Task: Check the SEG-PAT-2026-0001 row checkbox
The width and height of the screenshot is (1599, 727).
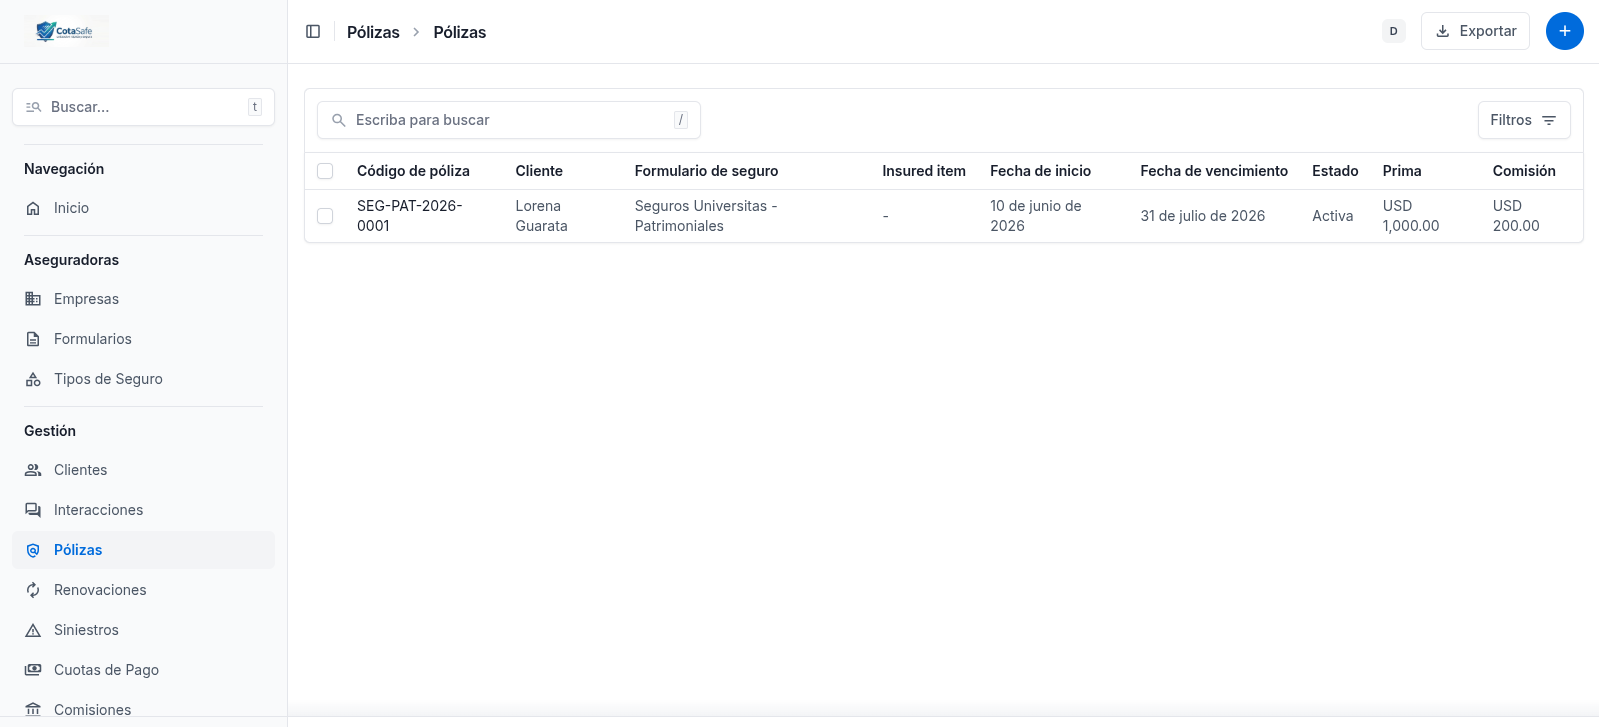Action: tap(325, 216)
